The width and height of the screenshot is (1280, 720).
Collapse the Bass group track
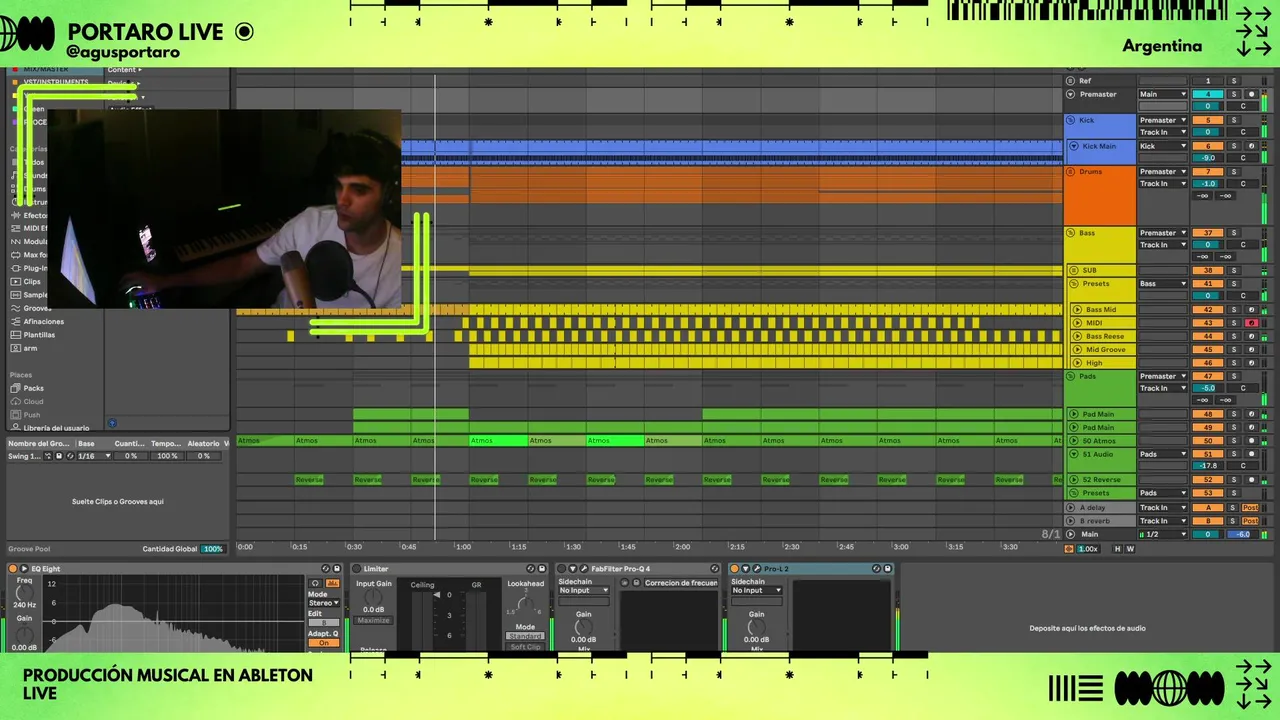(1071, 233)
